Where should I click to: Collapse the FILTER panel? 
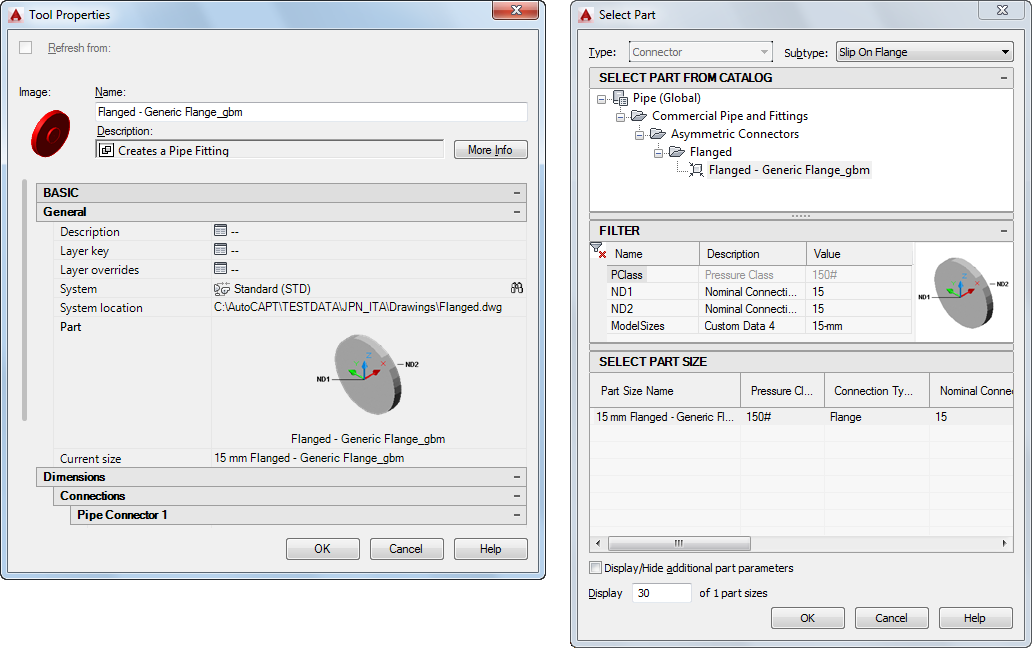1004,230
